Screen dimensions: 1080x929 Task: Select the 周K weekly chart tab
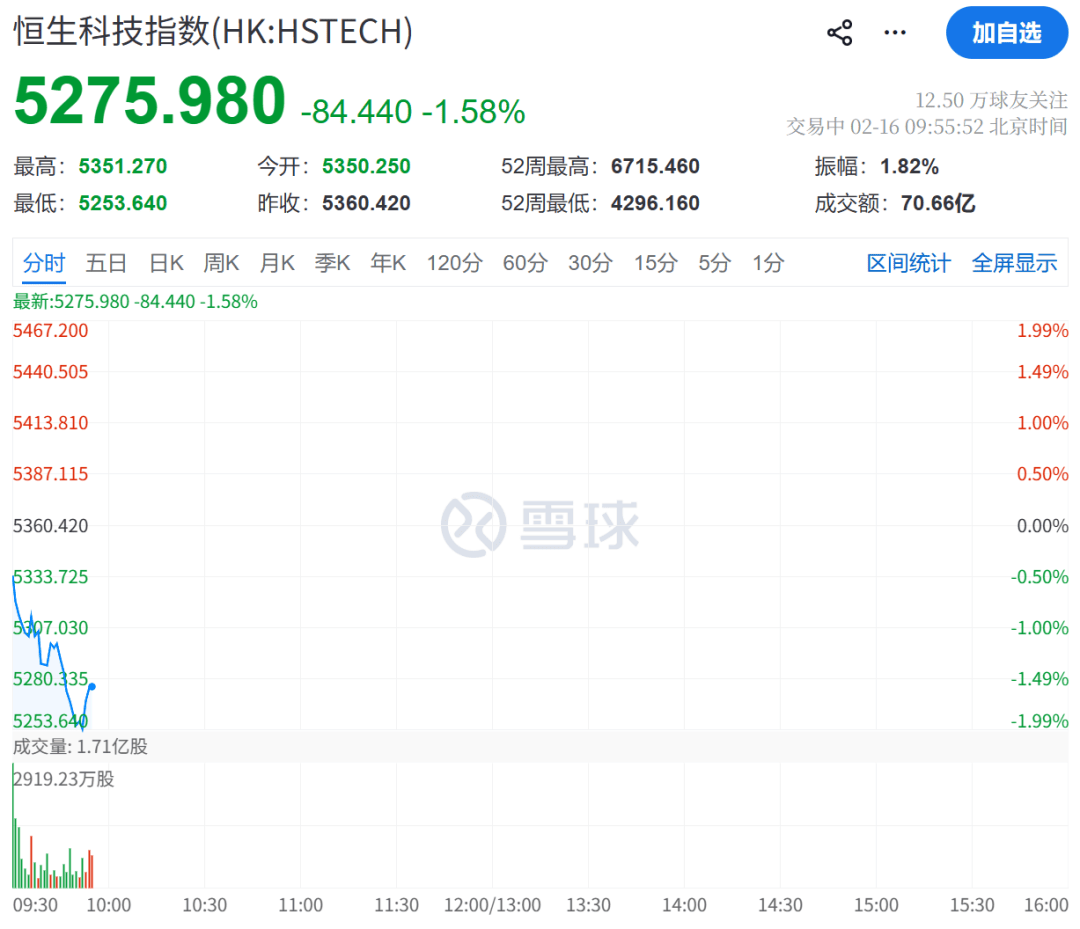(221, 263)
